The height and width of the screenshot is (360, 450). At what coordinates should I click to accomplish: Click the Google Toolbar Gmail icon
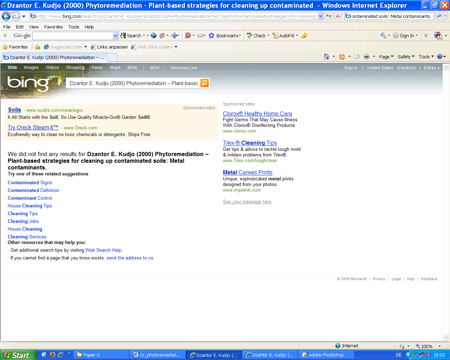point(162,36)
